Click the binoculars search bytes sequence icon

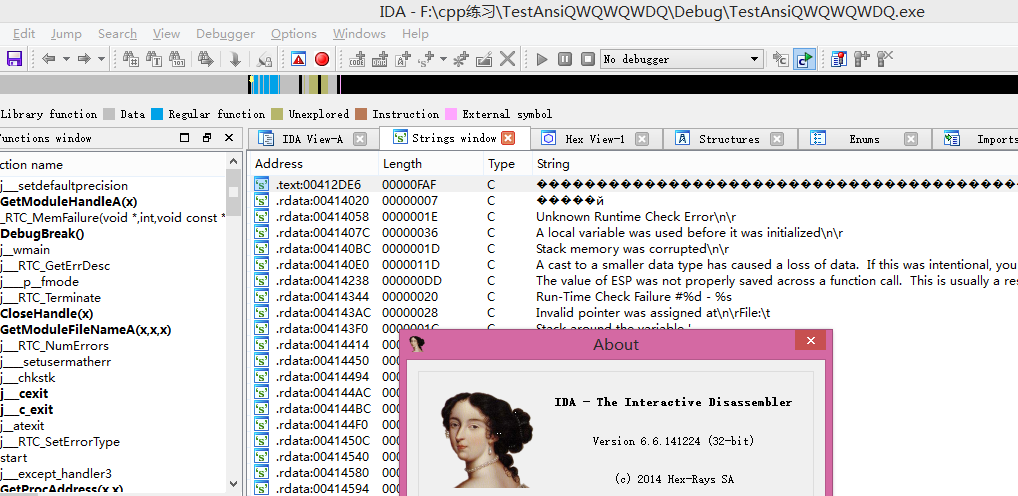point(177,59)
